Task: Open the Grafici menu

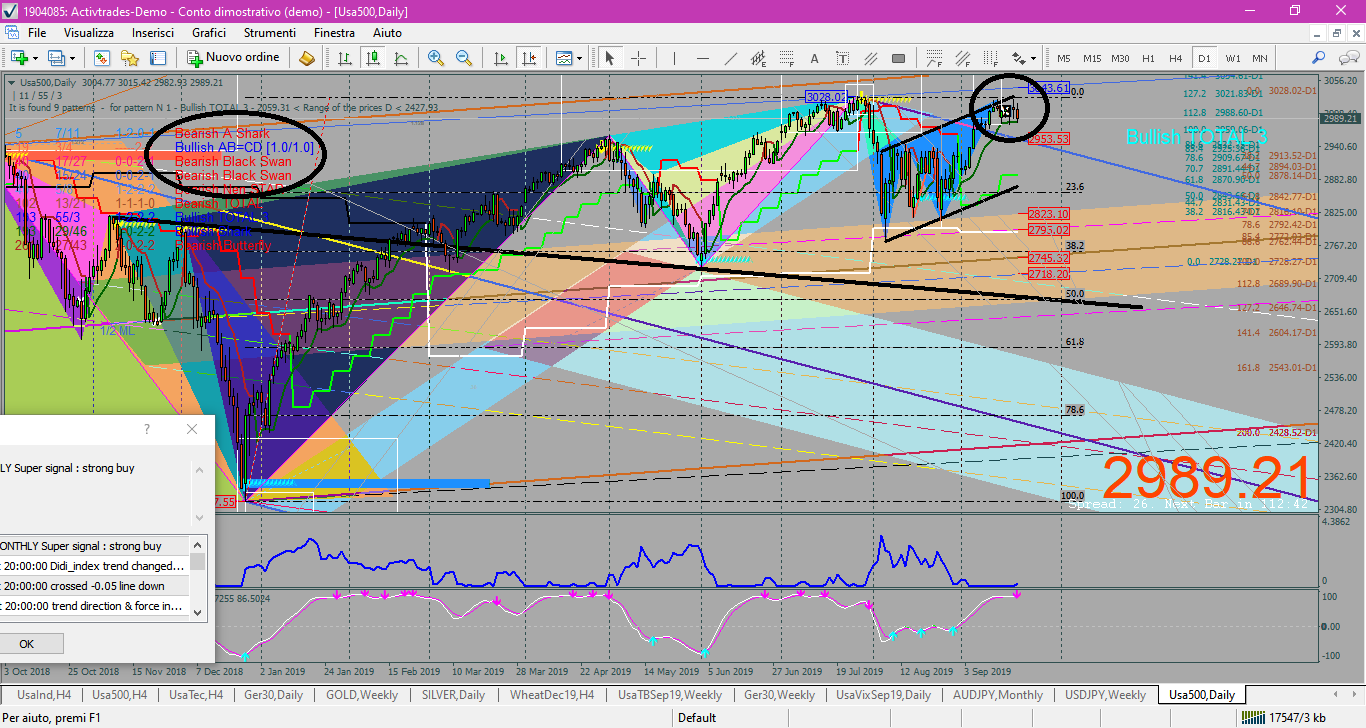Action: (209, 33)
